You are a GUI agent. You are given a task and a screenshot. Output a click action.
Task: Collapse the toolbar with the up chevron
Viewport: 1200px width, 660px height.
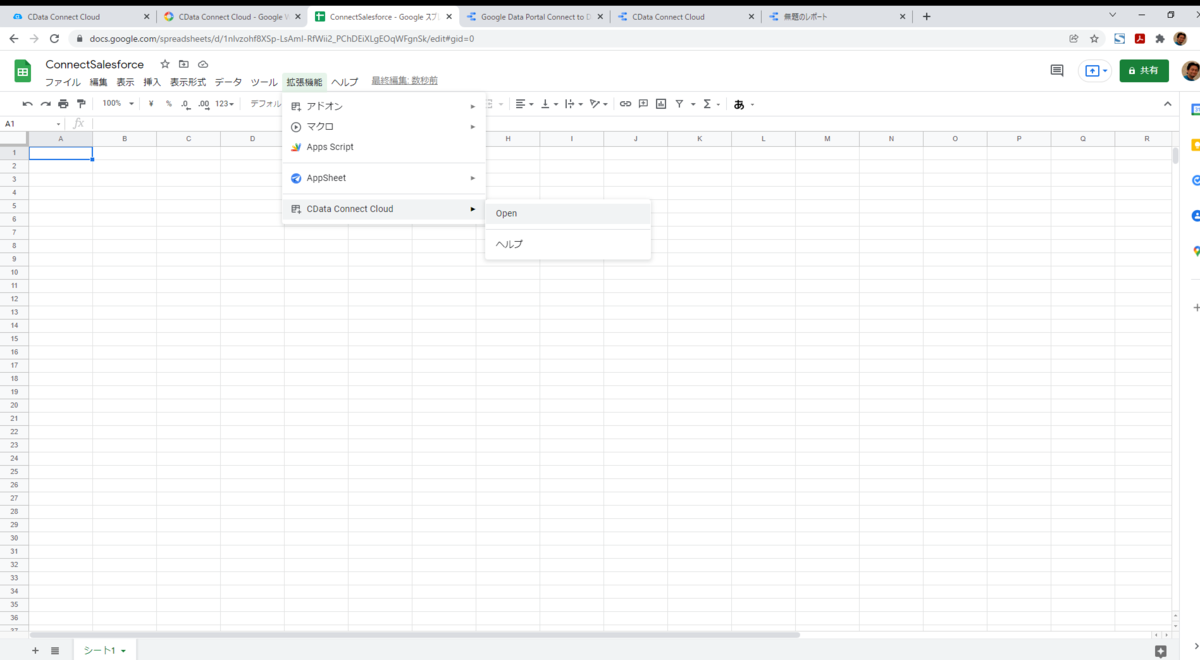[1167, 104]
